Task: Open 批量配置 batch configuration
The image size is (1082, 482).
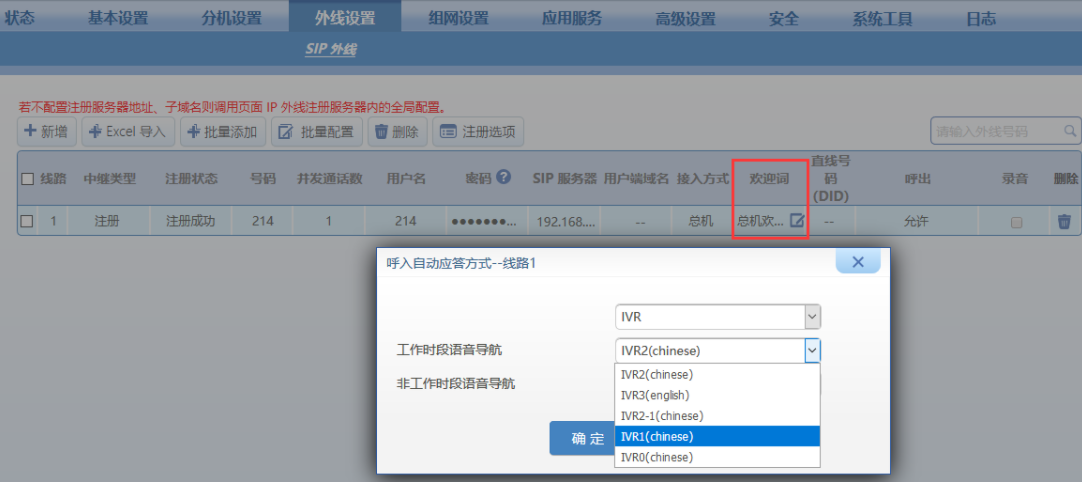Action: [317, 131]
